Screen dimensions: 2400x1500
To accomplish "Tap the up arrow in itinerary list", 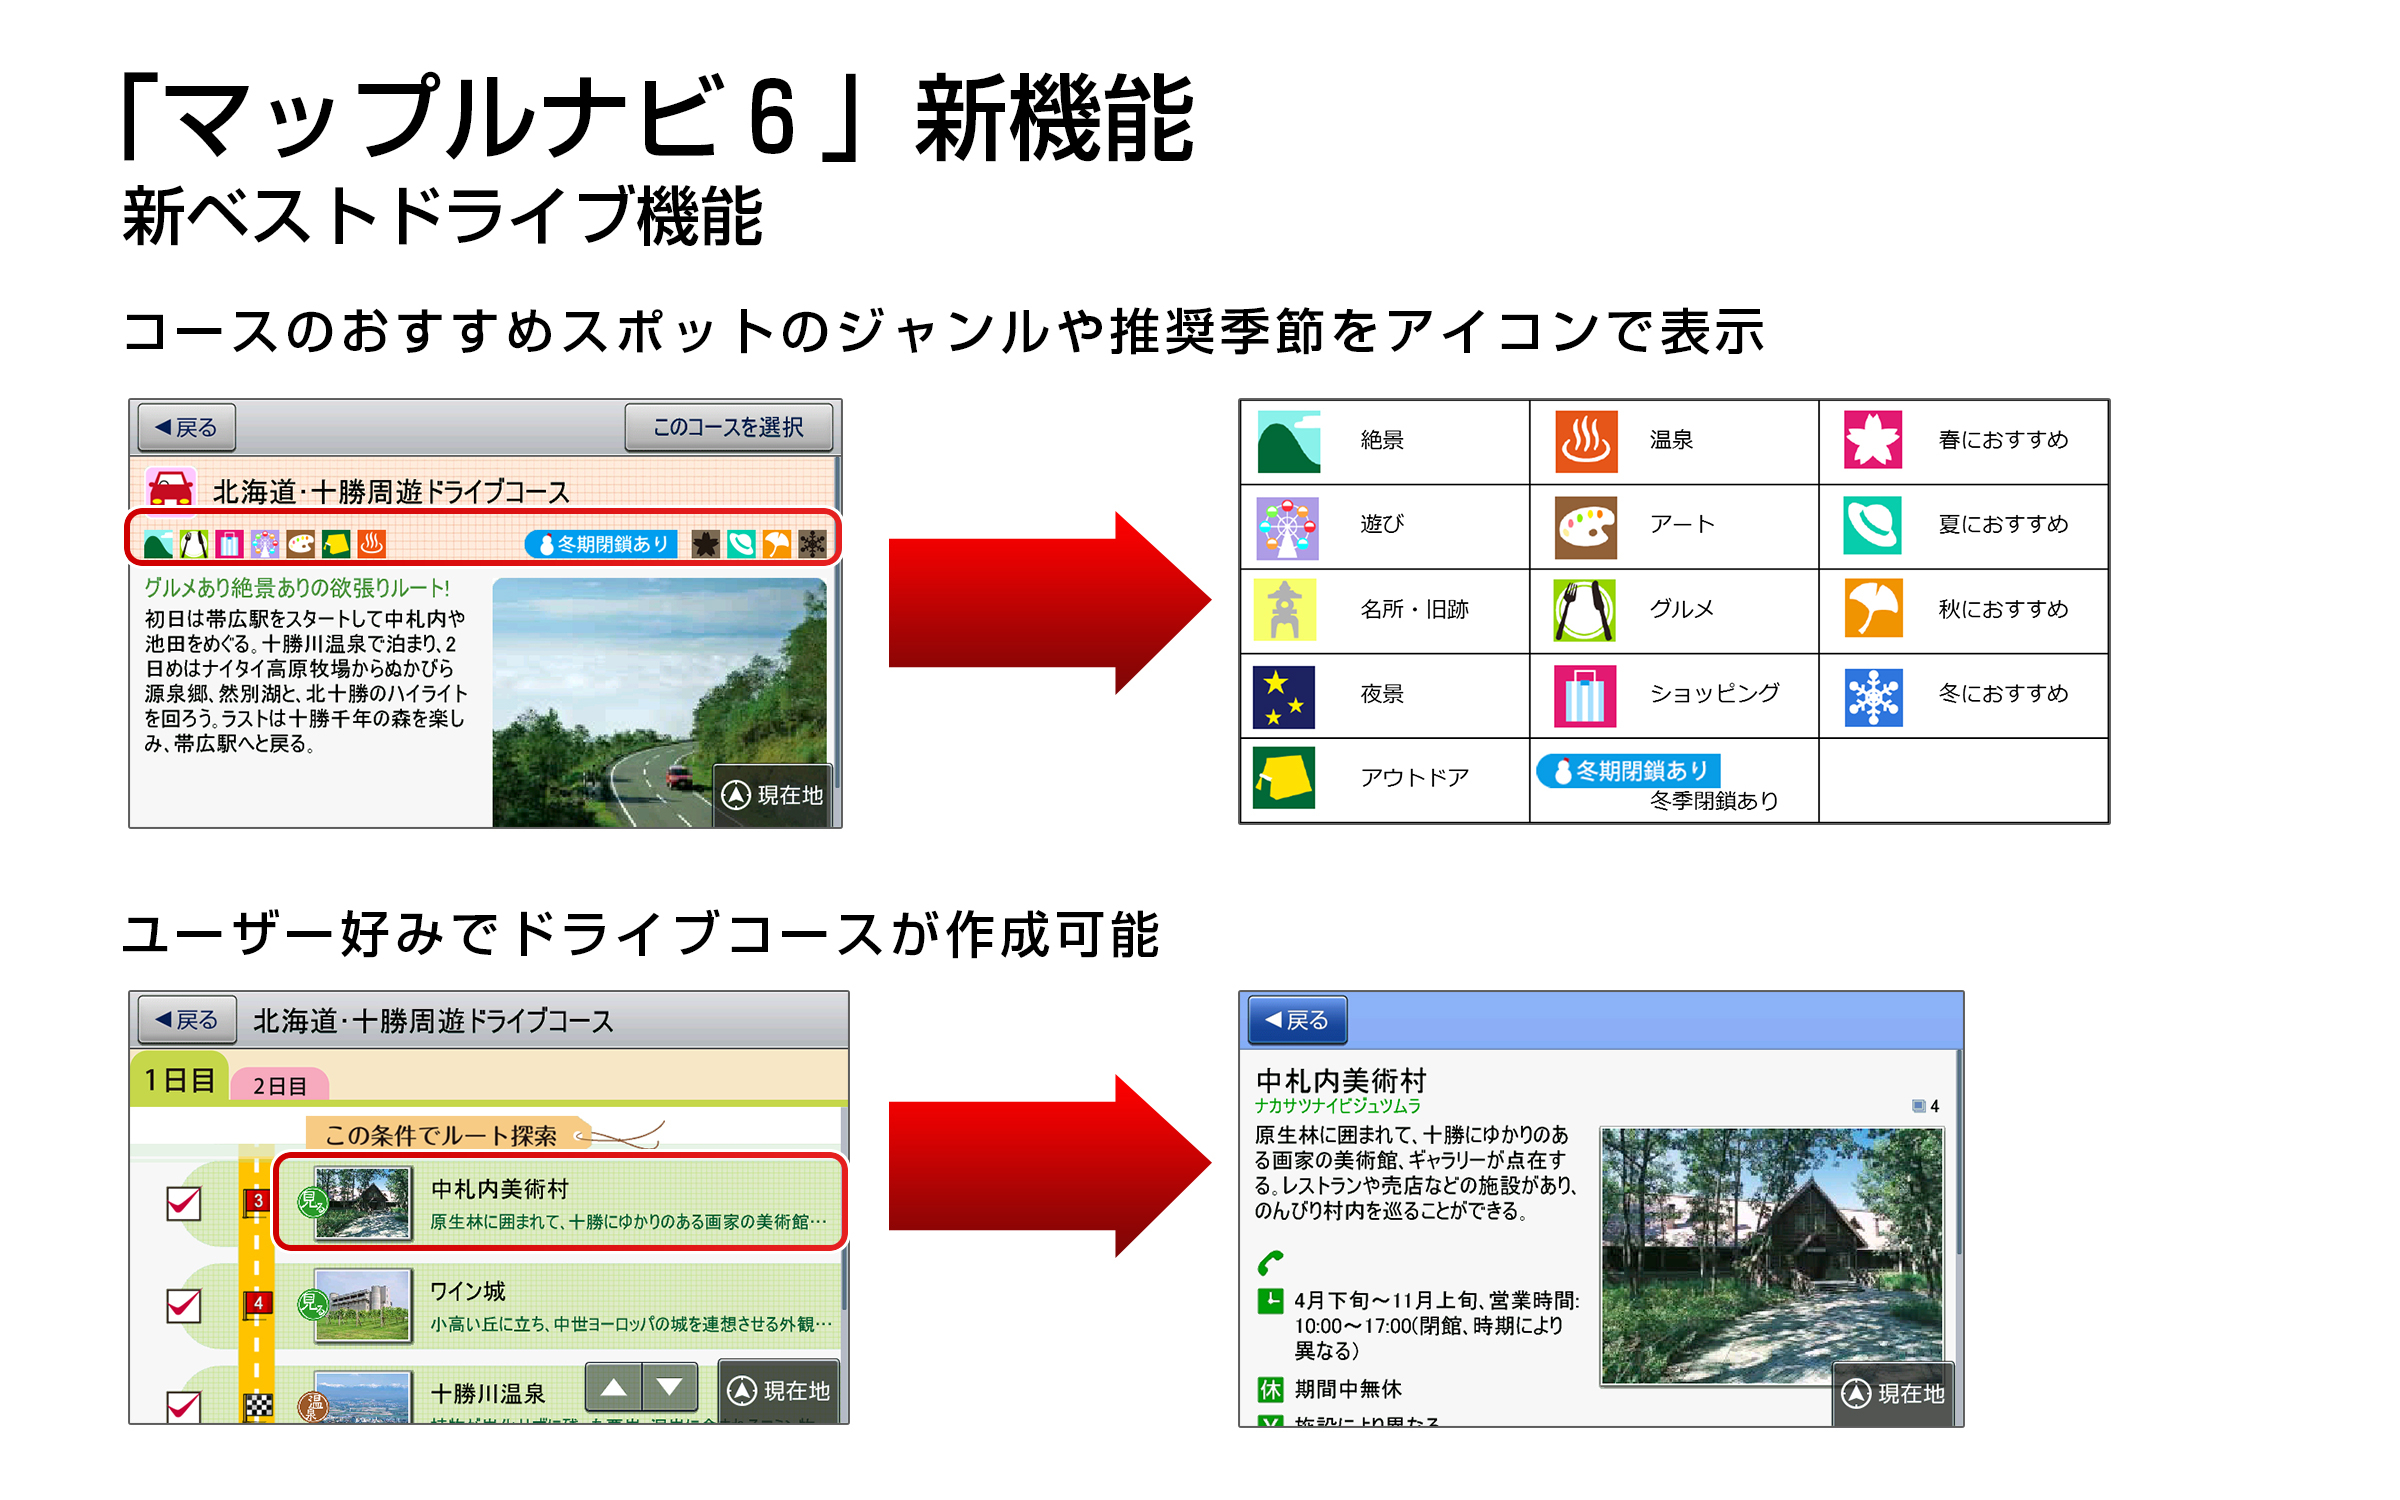I will point(613,1388).
